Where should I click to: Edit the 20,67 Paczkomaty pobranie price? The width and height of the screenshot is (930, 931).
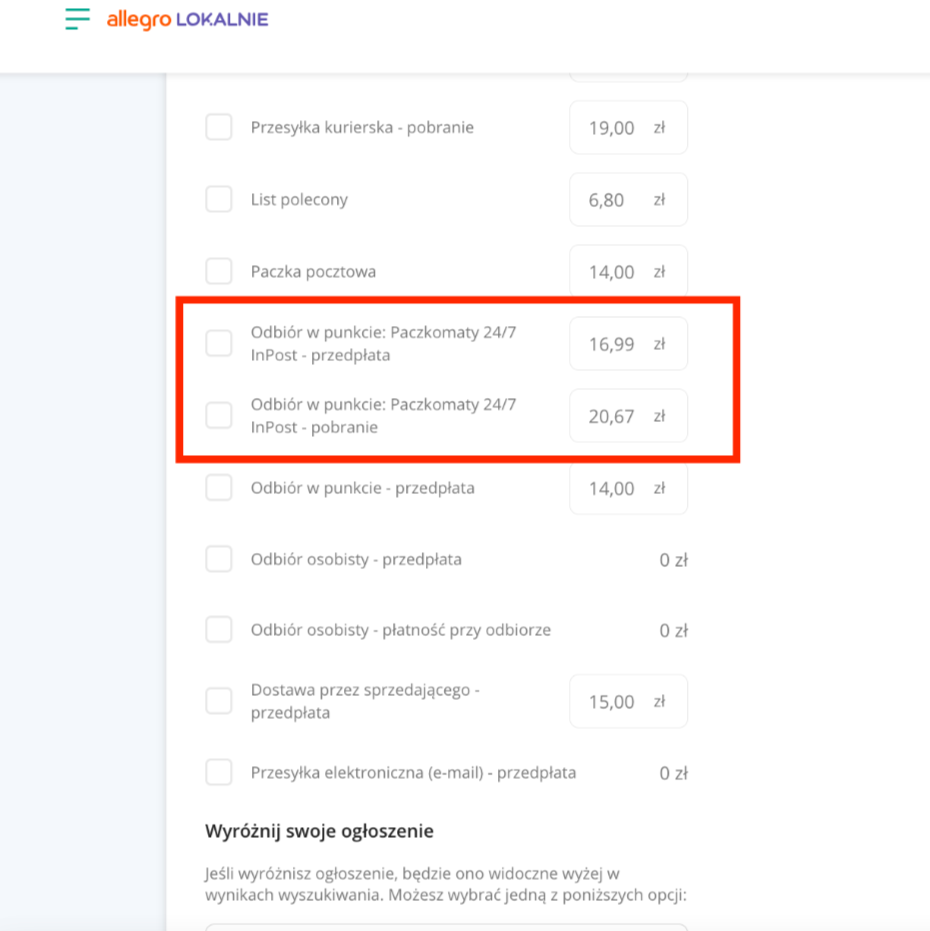tap(612, 416)
